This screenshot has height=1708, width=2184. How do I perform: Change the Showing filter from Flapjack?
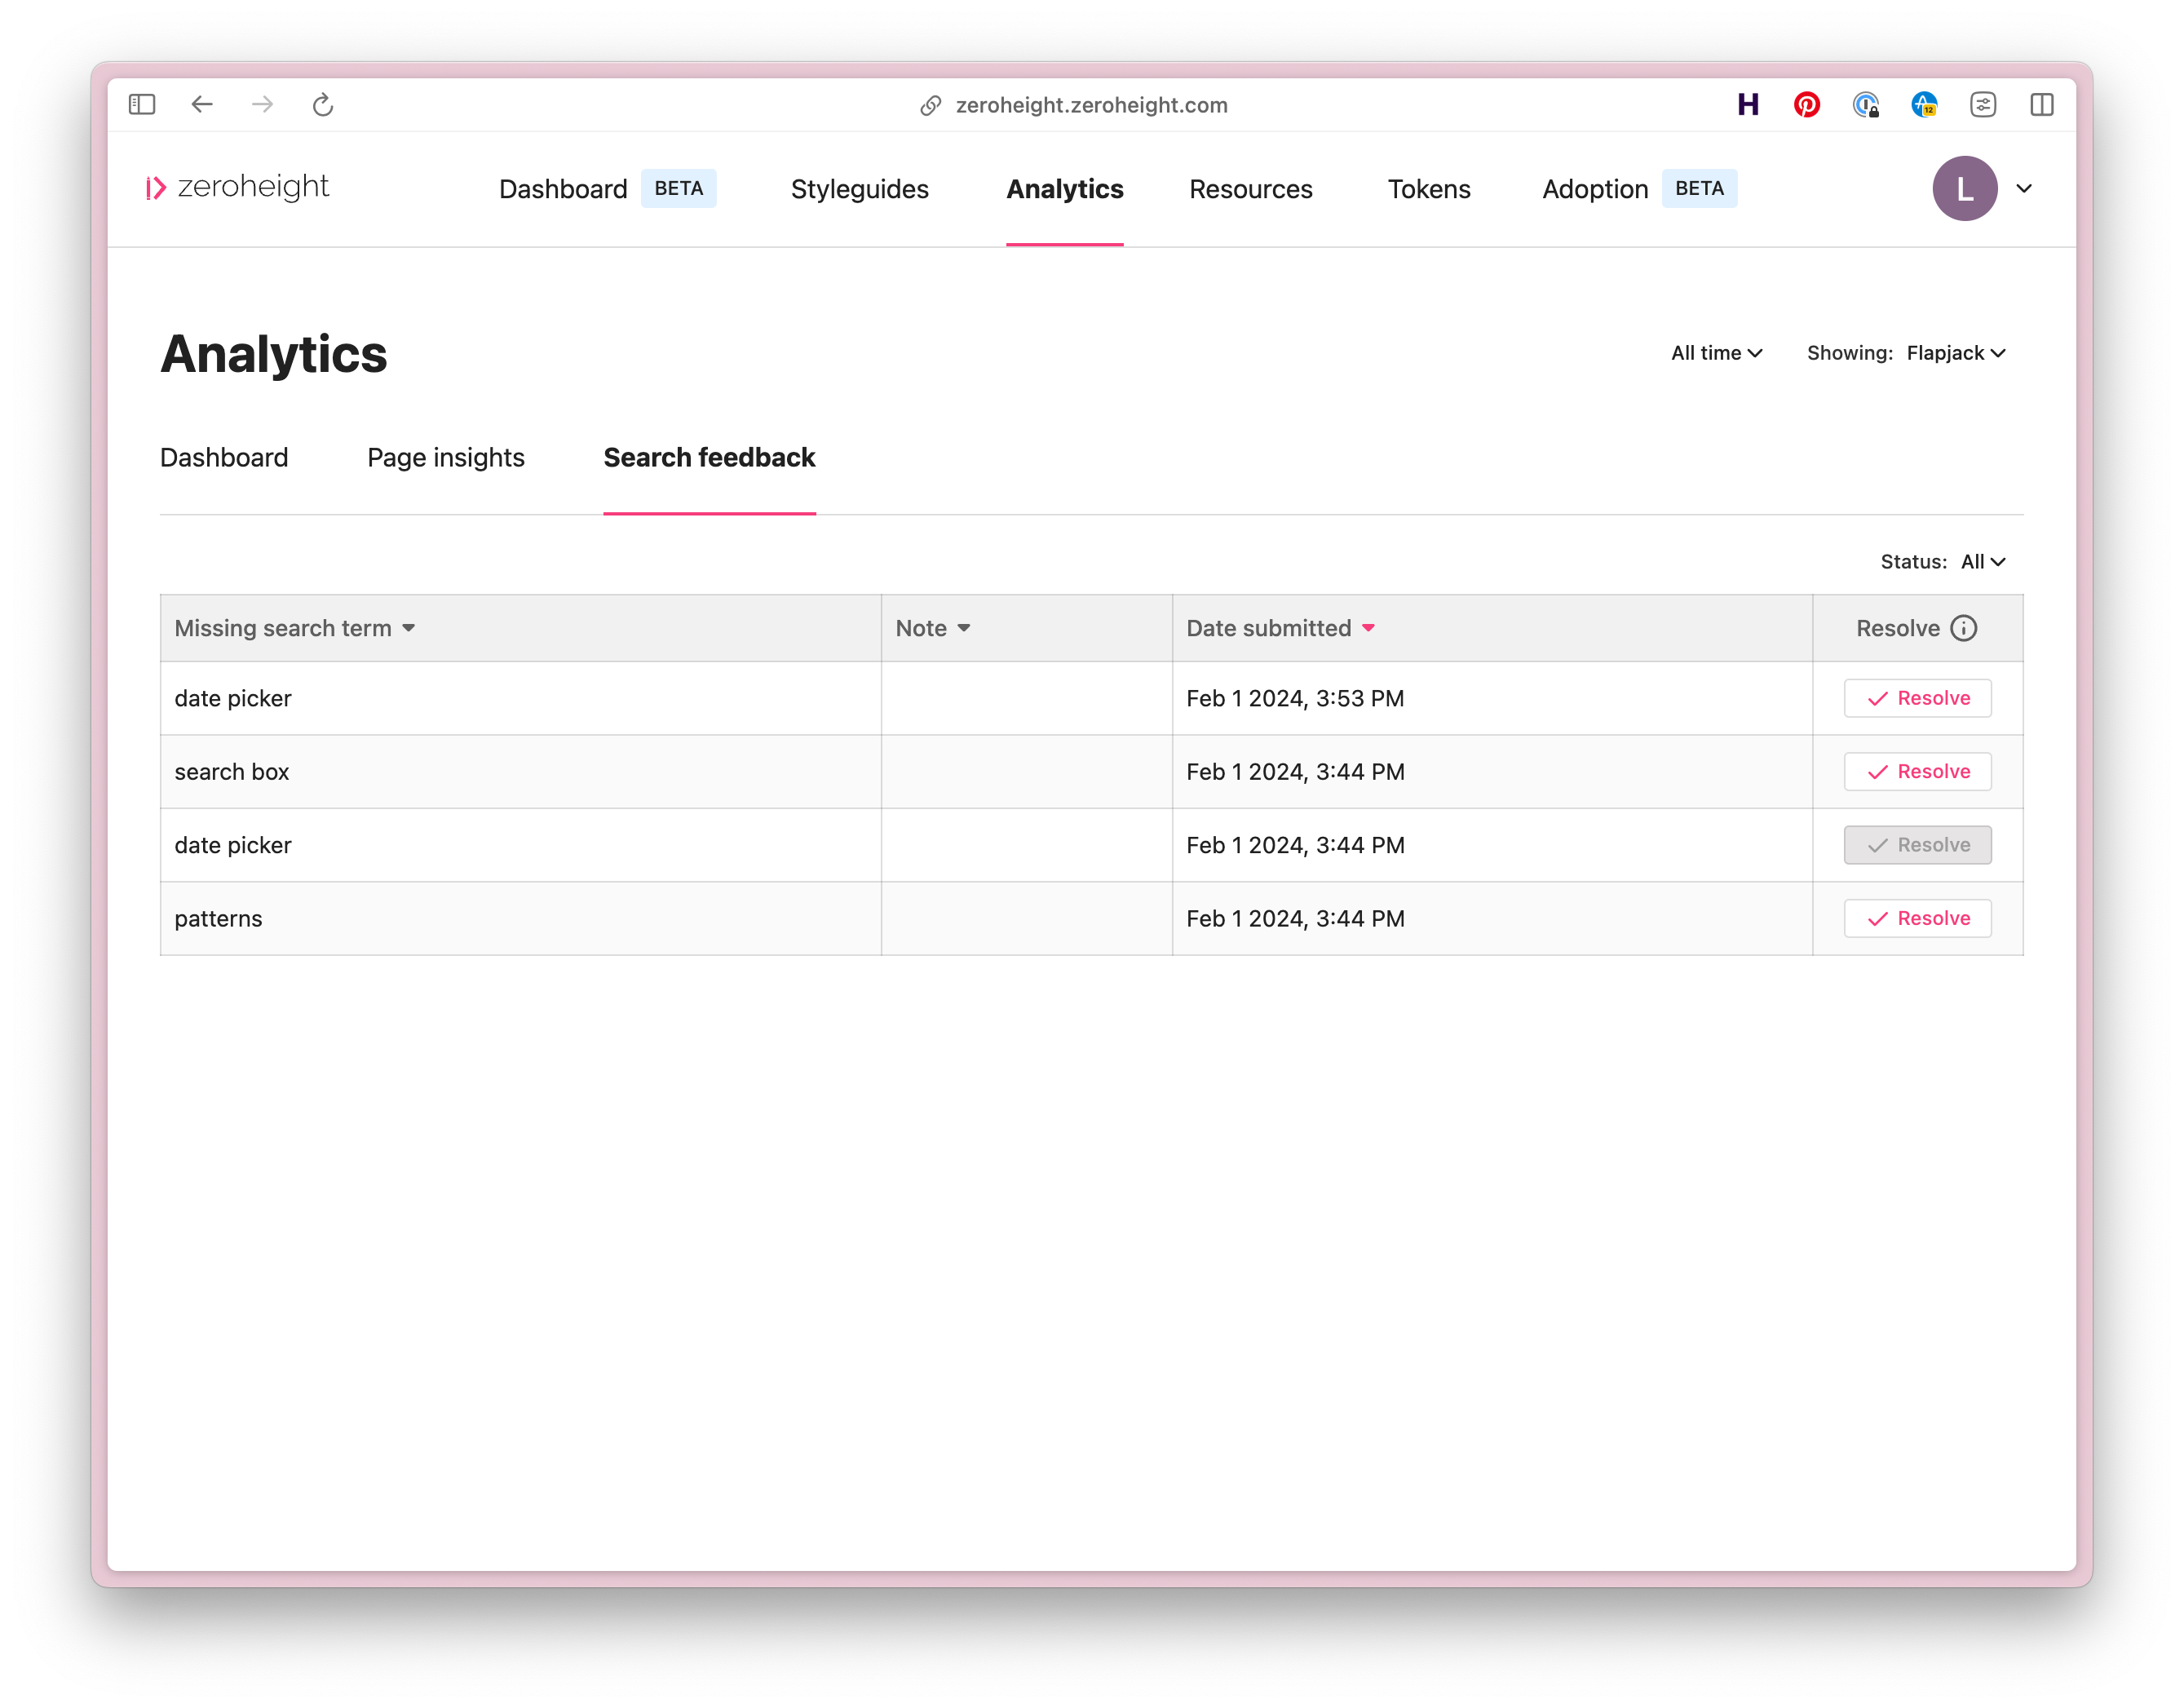(x=1953, y=352)
